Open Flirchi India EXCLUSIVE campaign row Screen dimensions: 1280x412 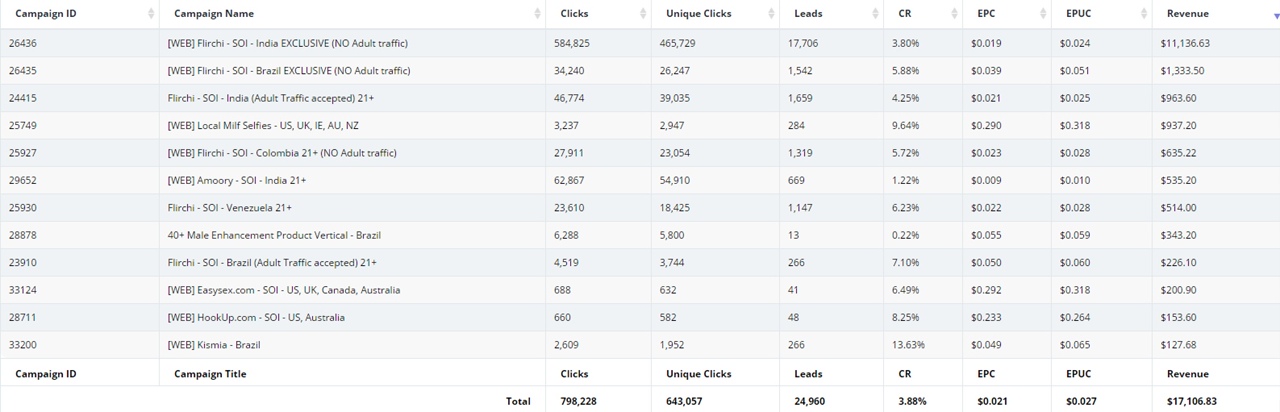[x=640, y=43]
